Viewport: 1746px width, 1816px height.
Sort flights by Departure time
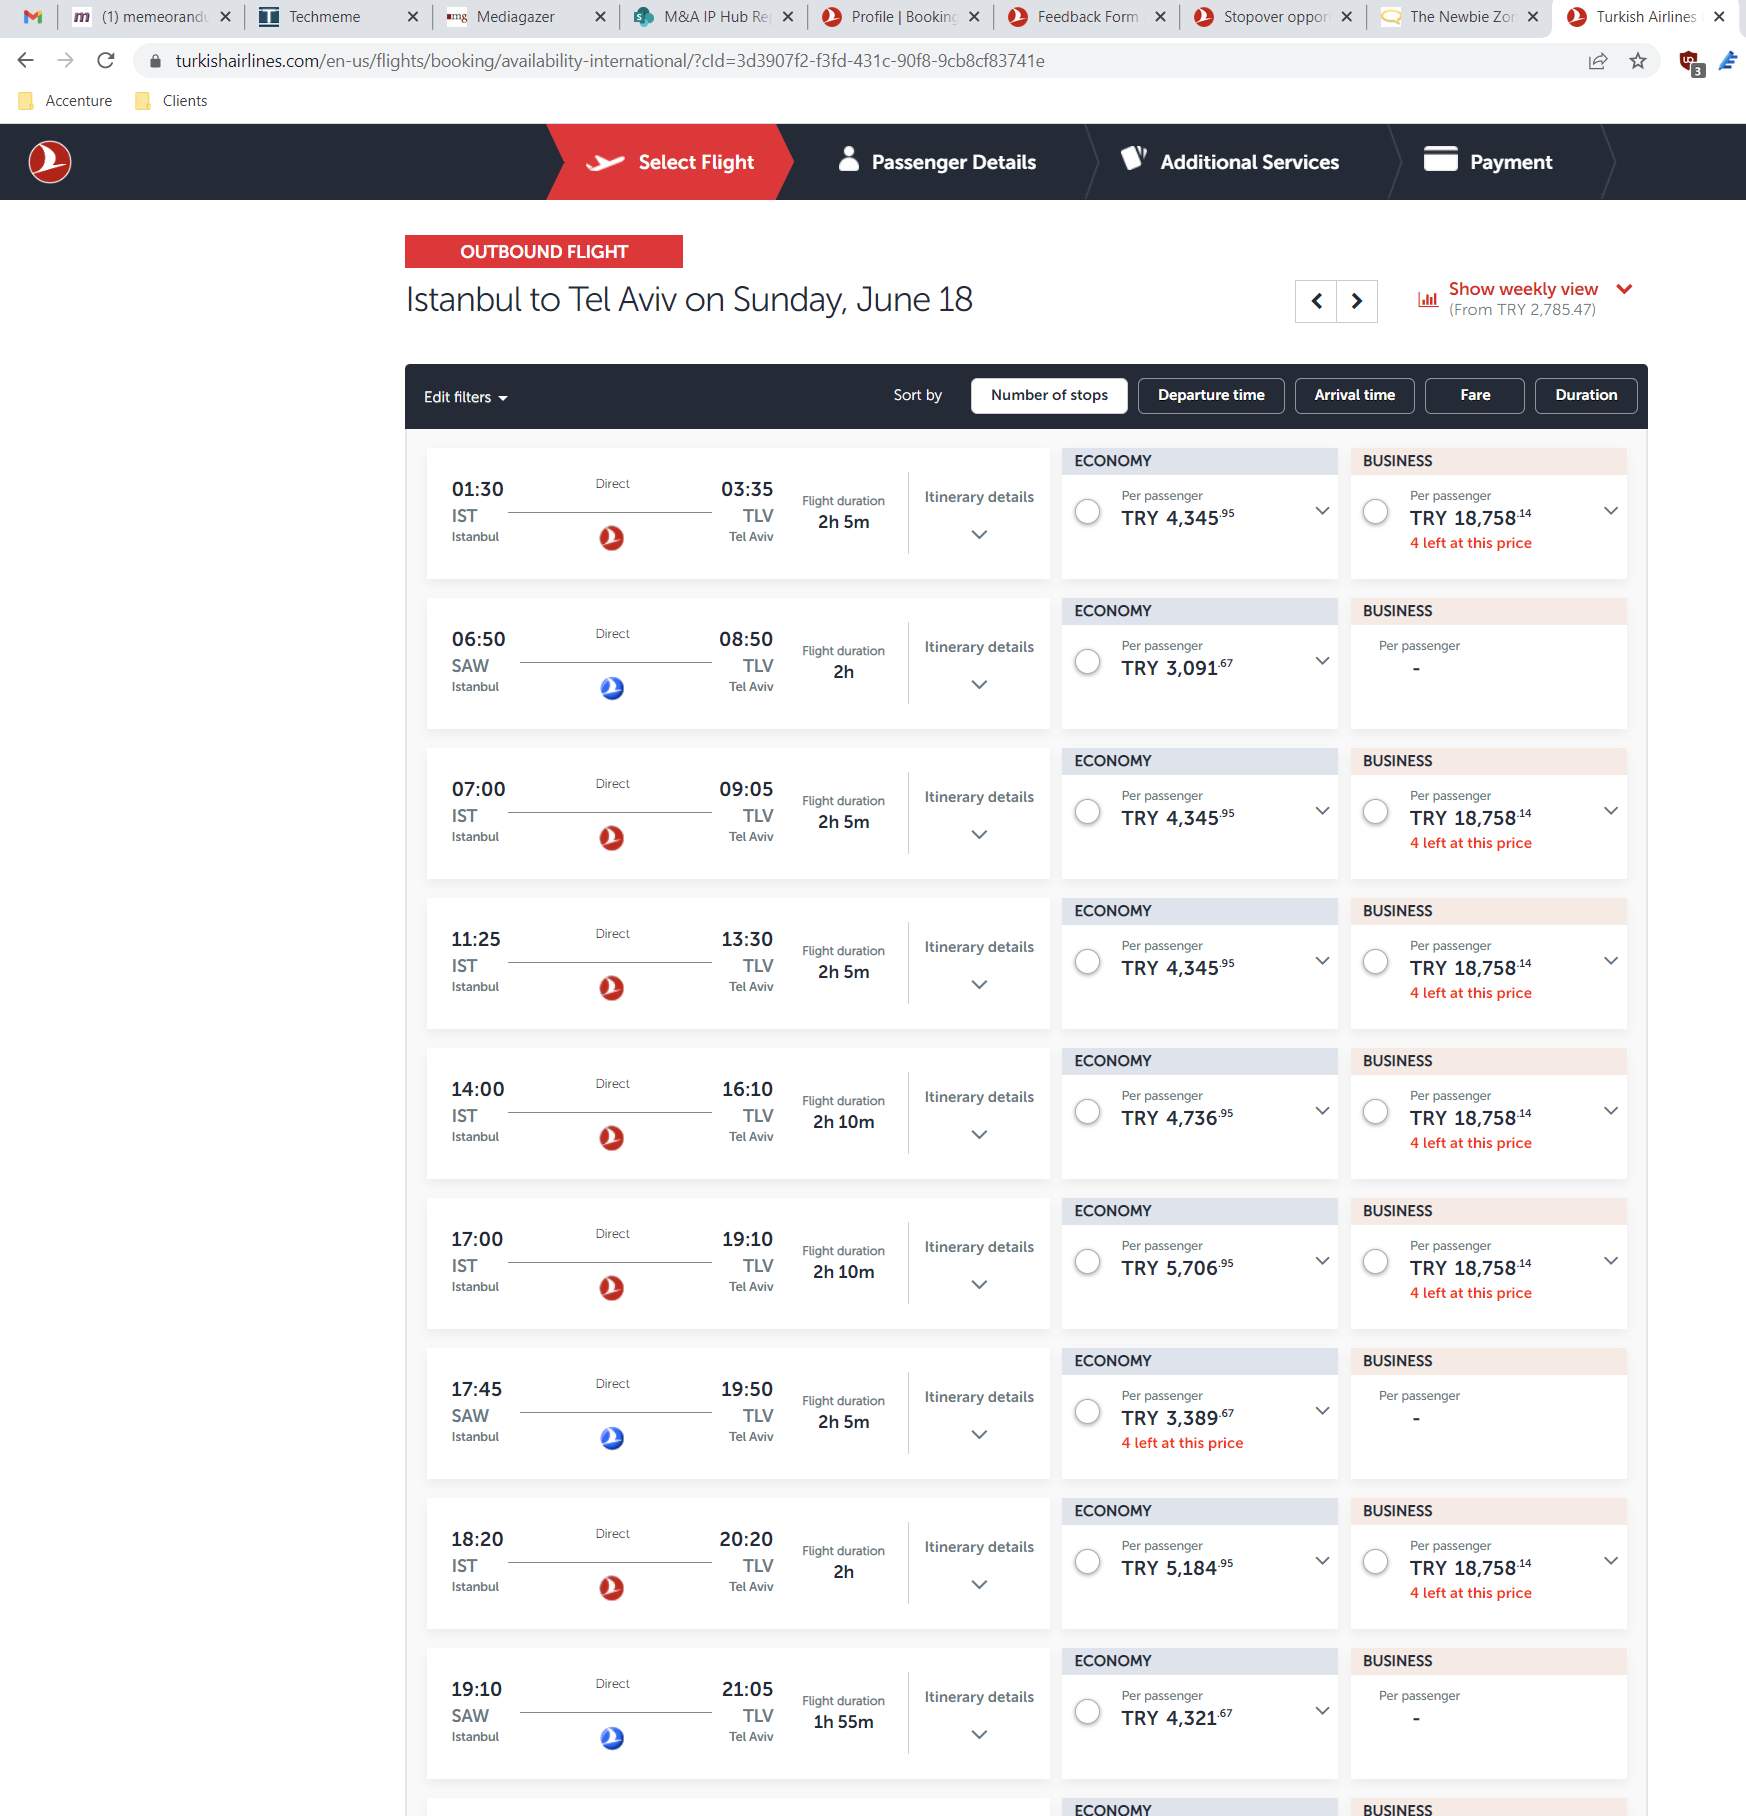[x=1210, y=395]
